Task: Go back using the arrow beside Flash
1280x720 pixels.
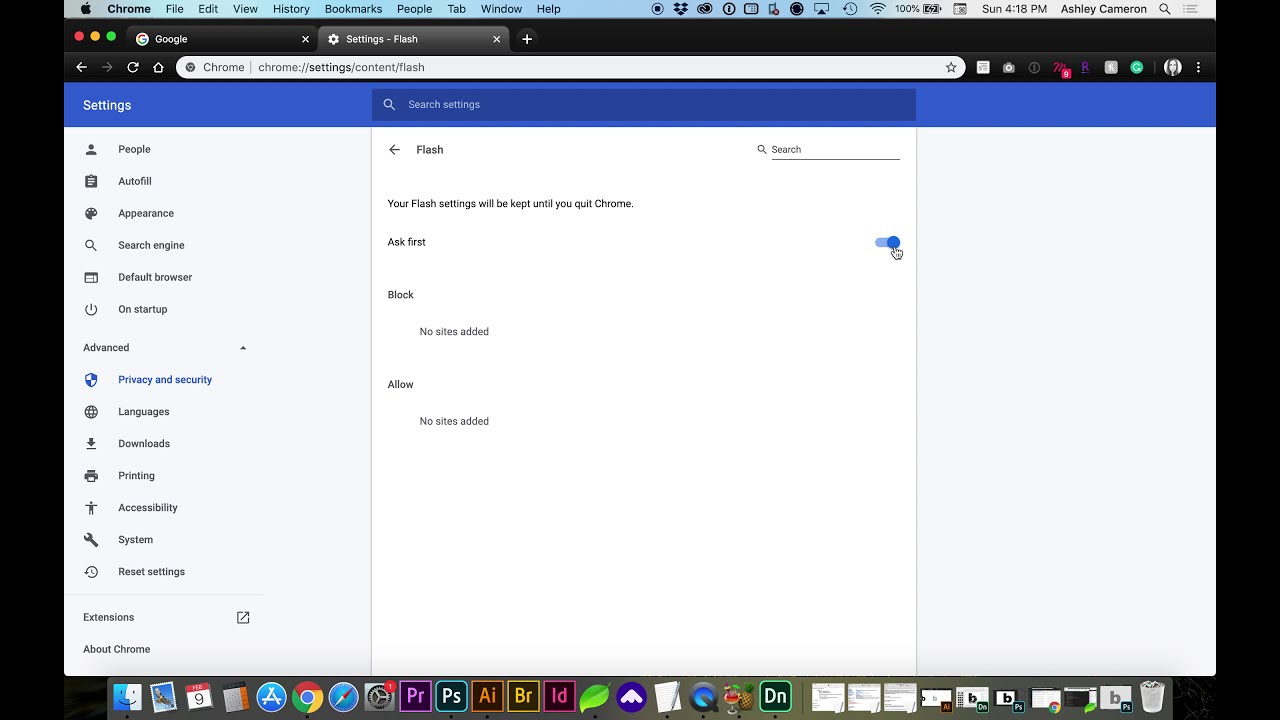Action: [x=394, y=150]
